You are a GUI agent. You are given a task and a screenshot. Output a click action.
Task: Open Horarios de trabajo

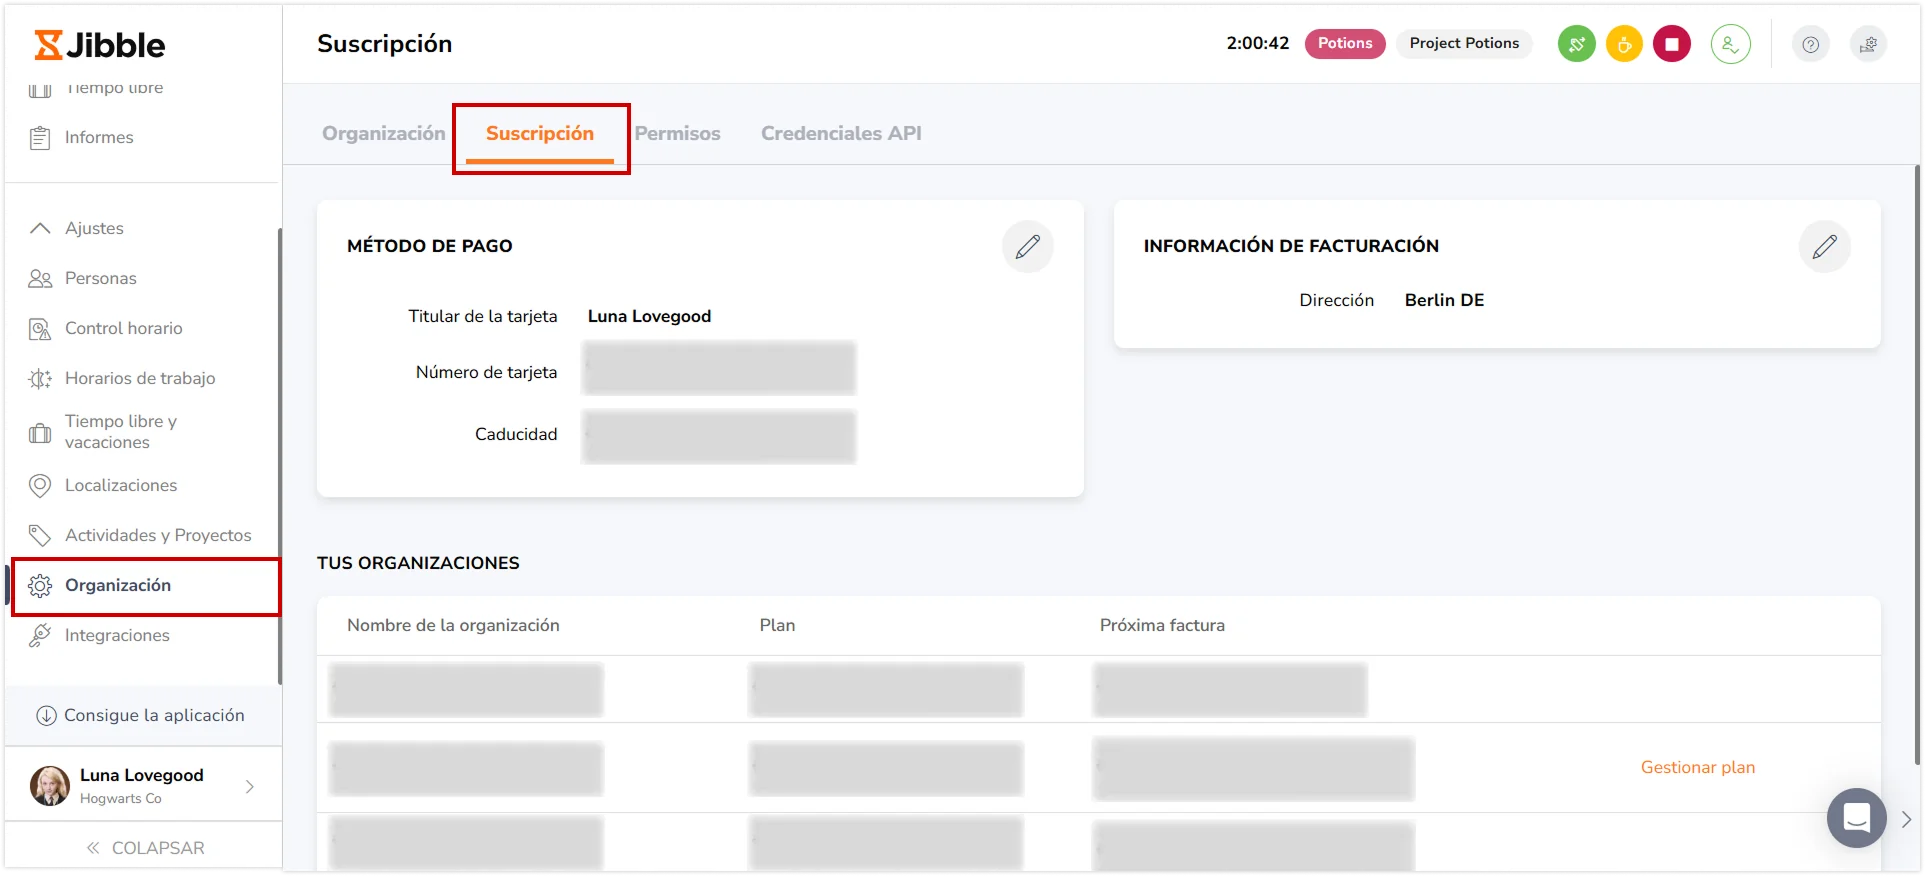pyautogui.click(x=140, y=378)
